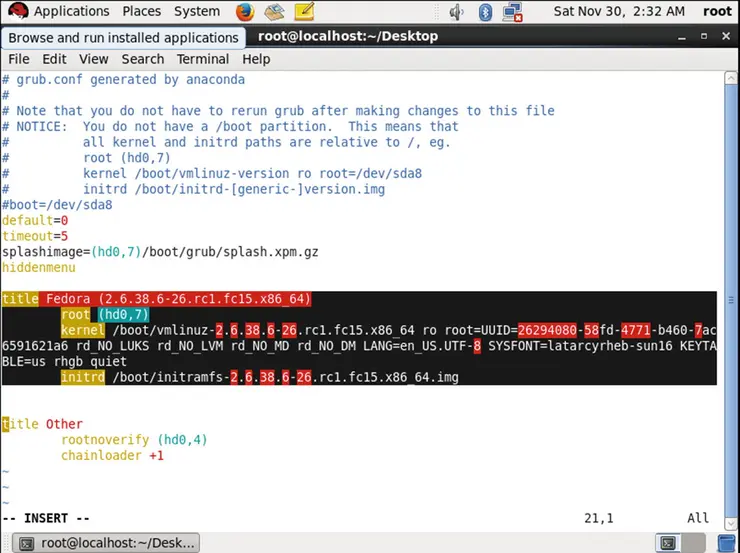Open the mail client launcher icon
This screenshot has width=740, height=553.
pos(274,12)
